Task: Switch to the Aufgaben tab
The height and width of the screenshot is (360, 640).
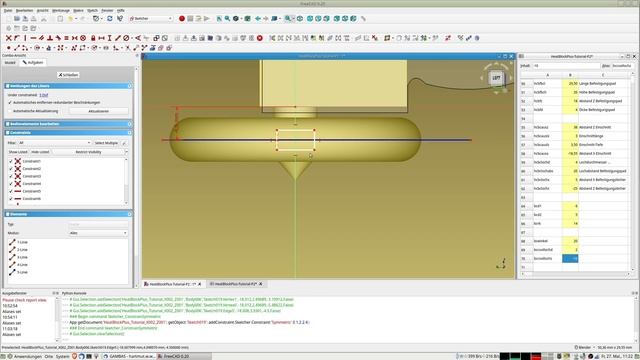Action: [33, 62]
